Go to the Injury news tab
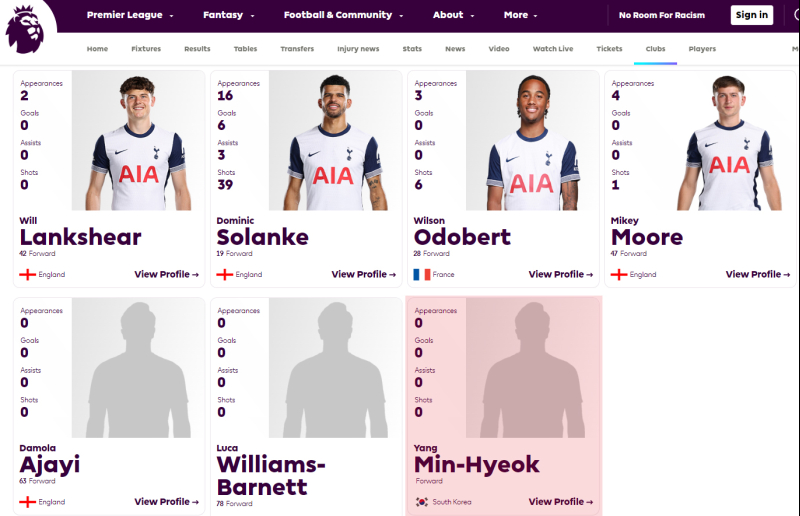Screen dimensions: 800x516 [x=358, y=49]
